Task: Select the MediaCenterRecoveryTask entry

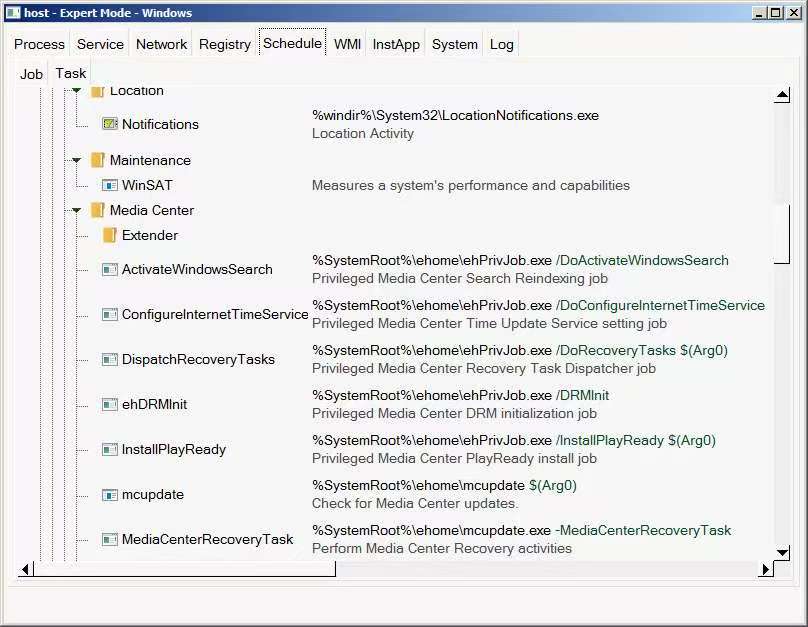Action: click(207, 540)
